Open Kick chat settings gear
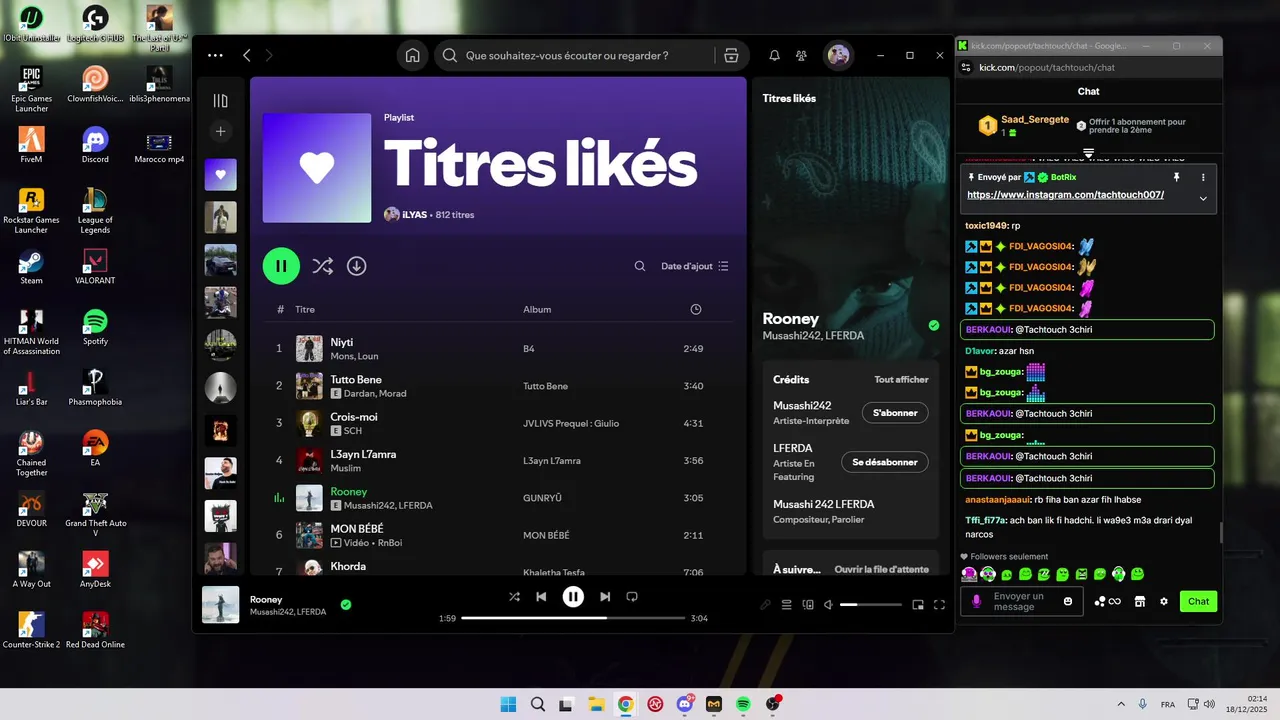Image resolution: width=1280 pixels, height=720 pixels. tap(1164, 601)
